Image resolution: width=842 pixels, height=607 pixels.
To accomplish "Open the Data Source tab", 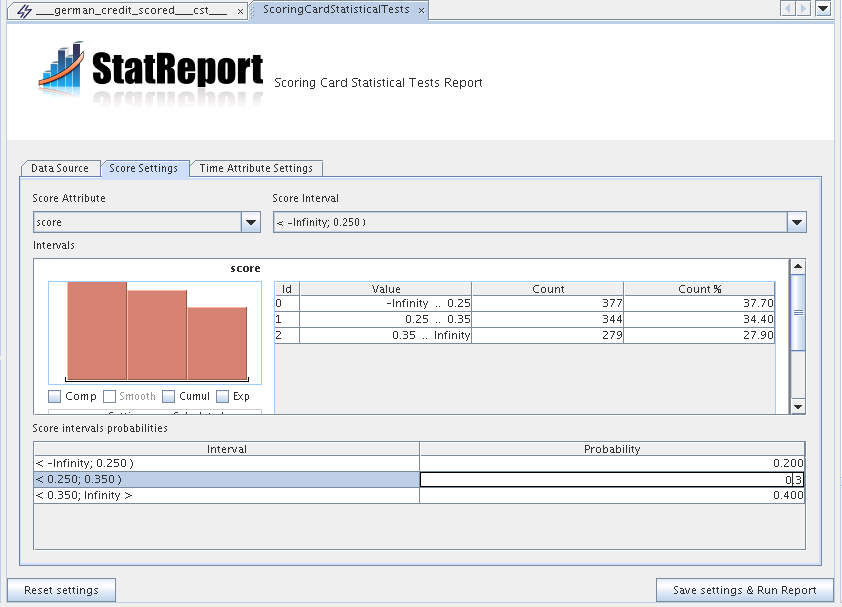I will point(60,168).
